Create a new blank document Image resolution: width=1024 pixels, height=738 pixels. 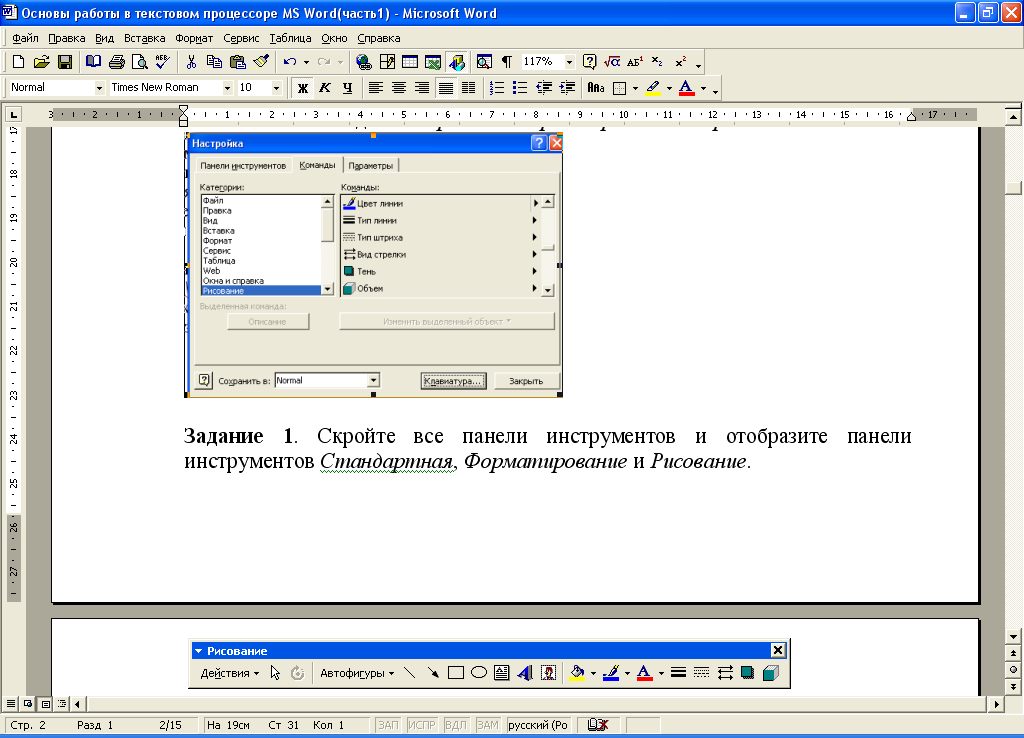18,62
